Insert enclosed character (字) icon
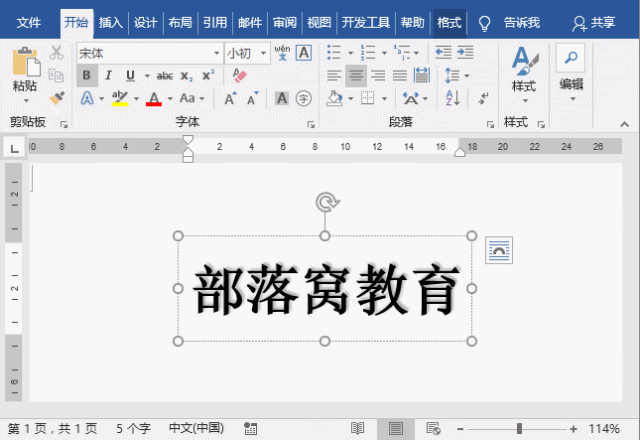The image size is (640, 440). [303, 98]
